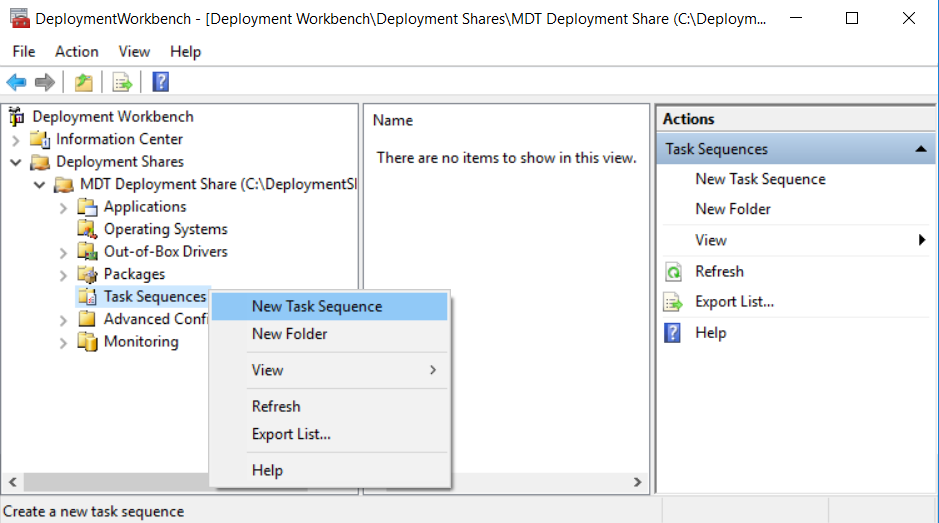Open View submenu in context menu
Image resolution: width=939 pixels, height=523 pixels.
pos(329,370)
